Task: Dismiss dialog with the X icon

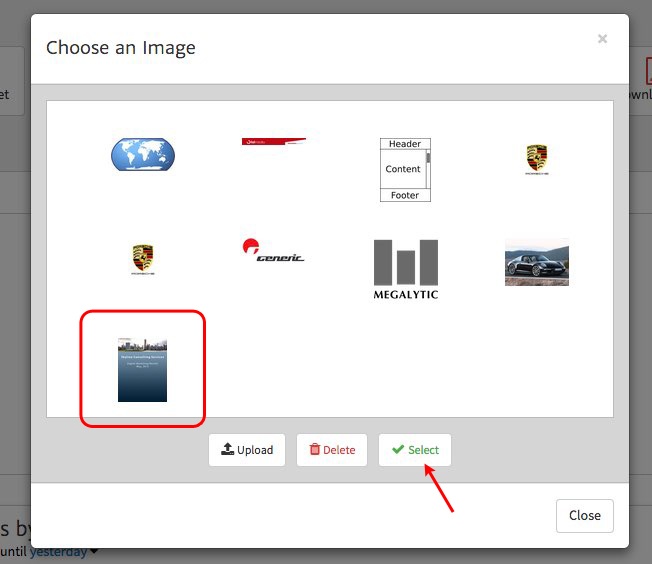Action: coord(602,39)
